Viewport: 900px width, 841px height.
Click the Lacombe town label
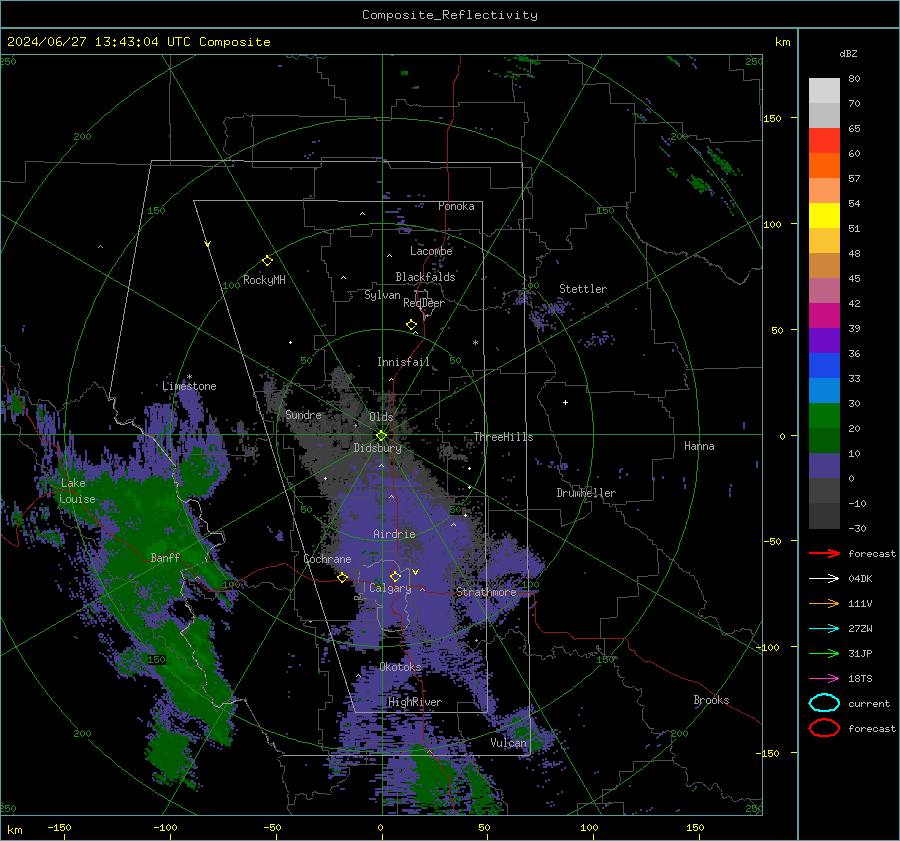point(431,251)
